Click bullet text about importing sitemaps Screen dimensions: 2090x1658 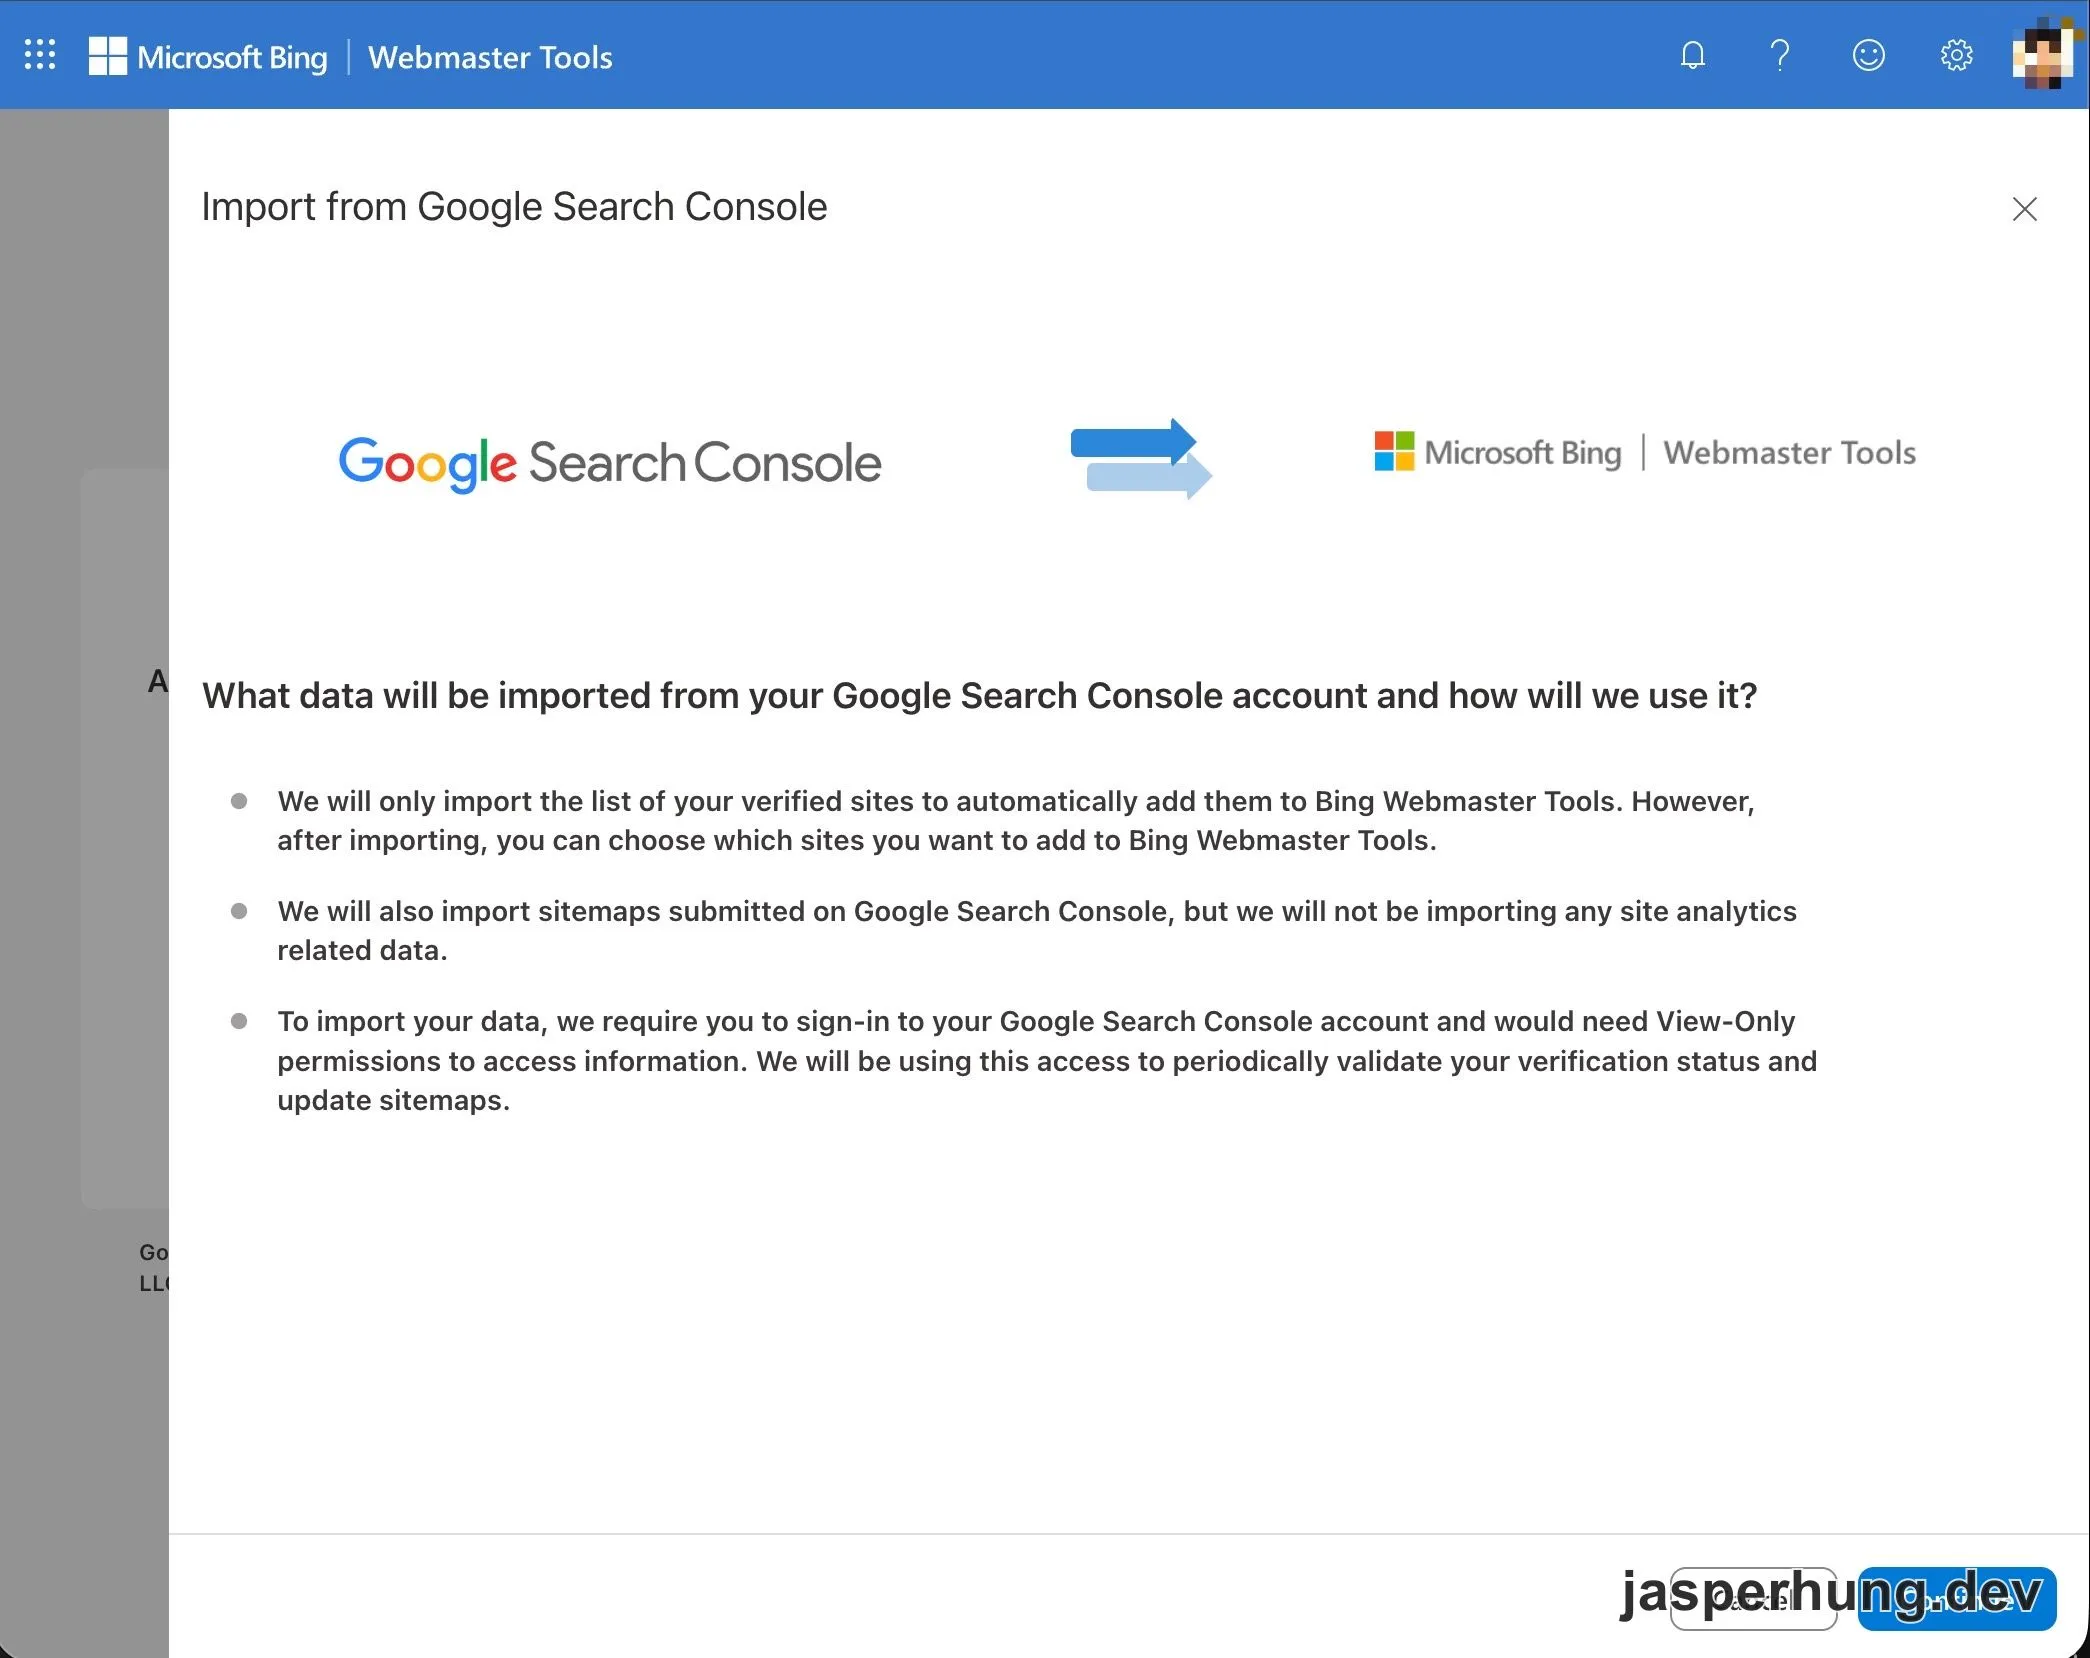(1037, 930)
